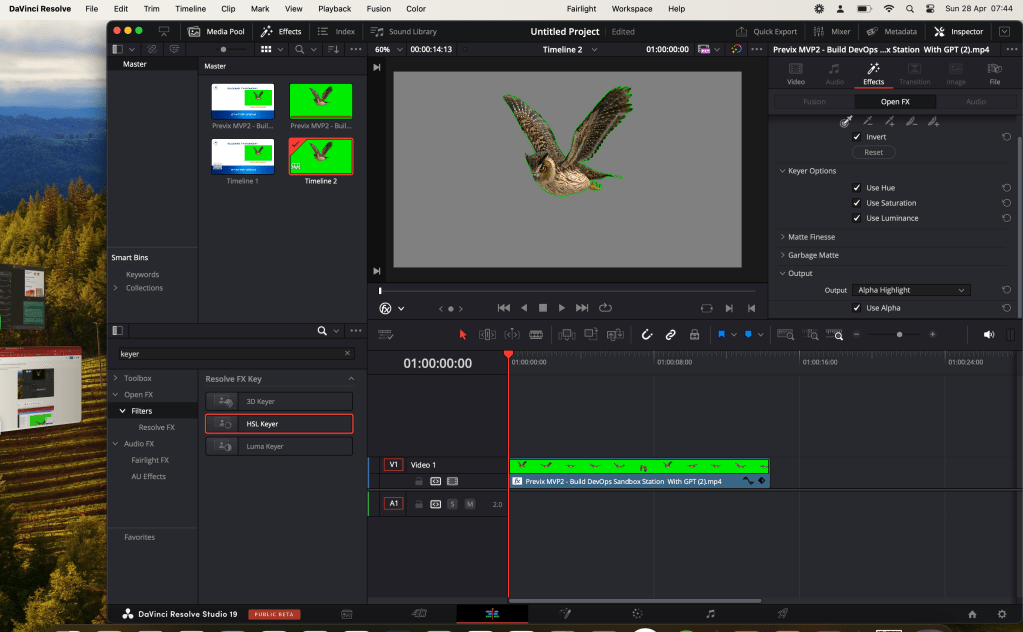Open the Fusion menu

(378, 8)
